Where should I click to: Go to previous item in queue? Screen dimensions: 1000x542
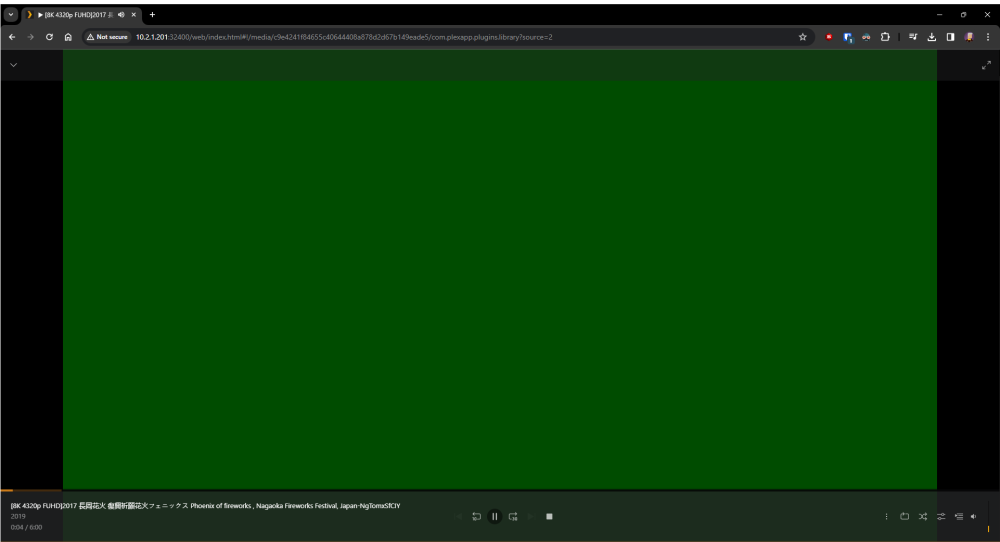459,516
